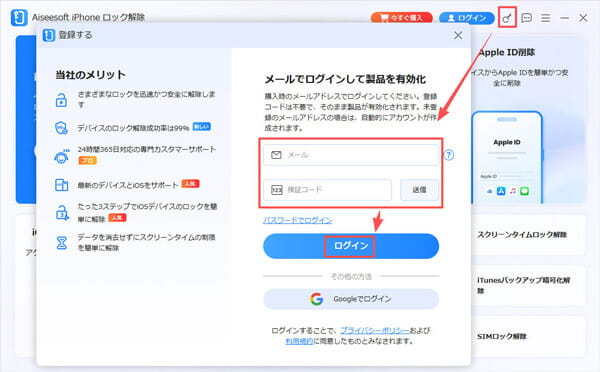Click text 24時間365日対応の専門カスタマーサポート

pos(147,149)
